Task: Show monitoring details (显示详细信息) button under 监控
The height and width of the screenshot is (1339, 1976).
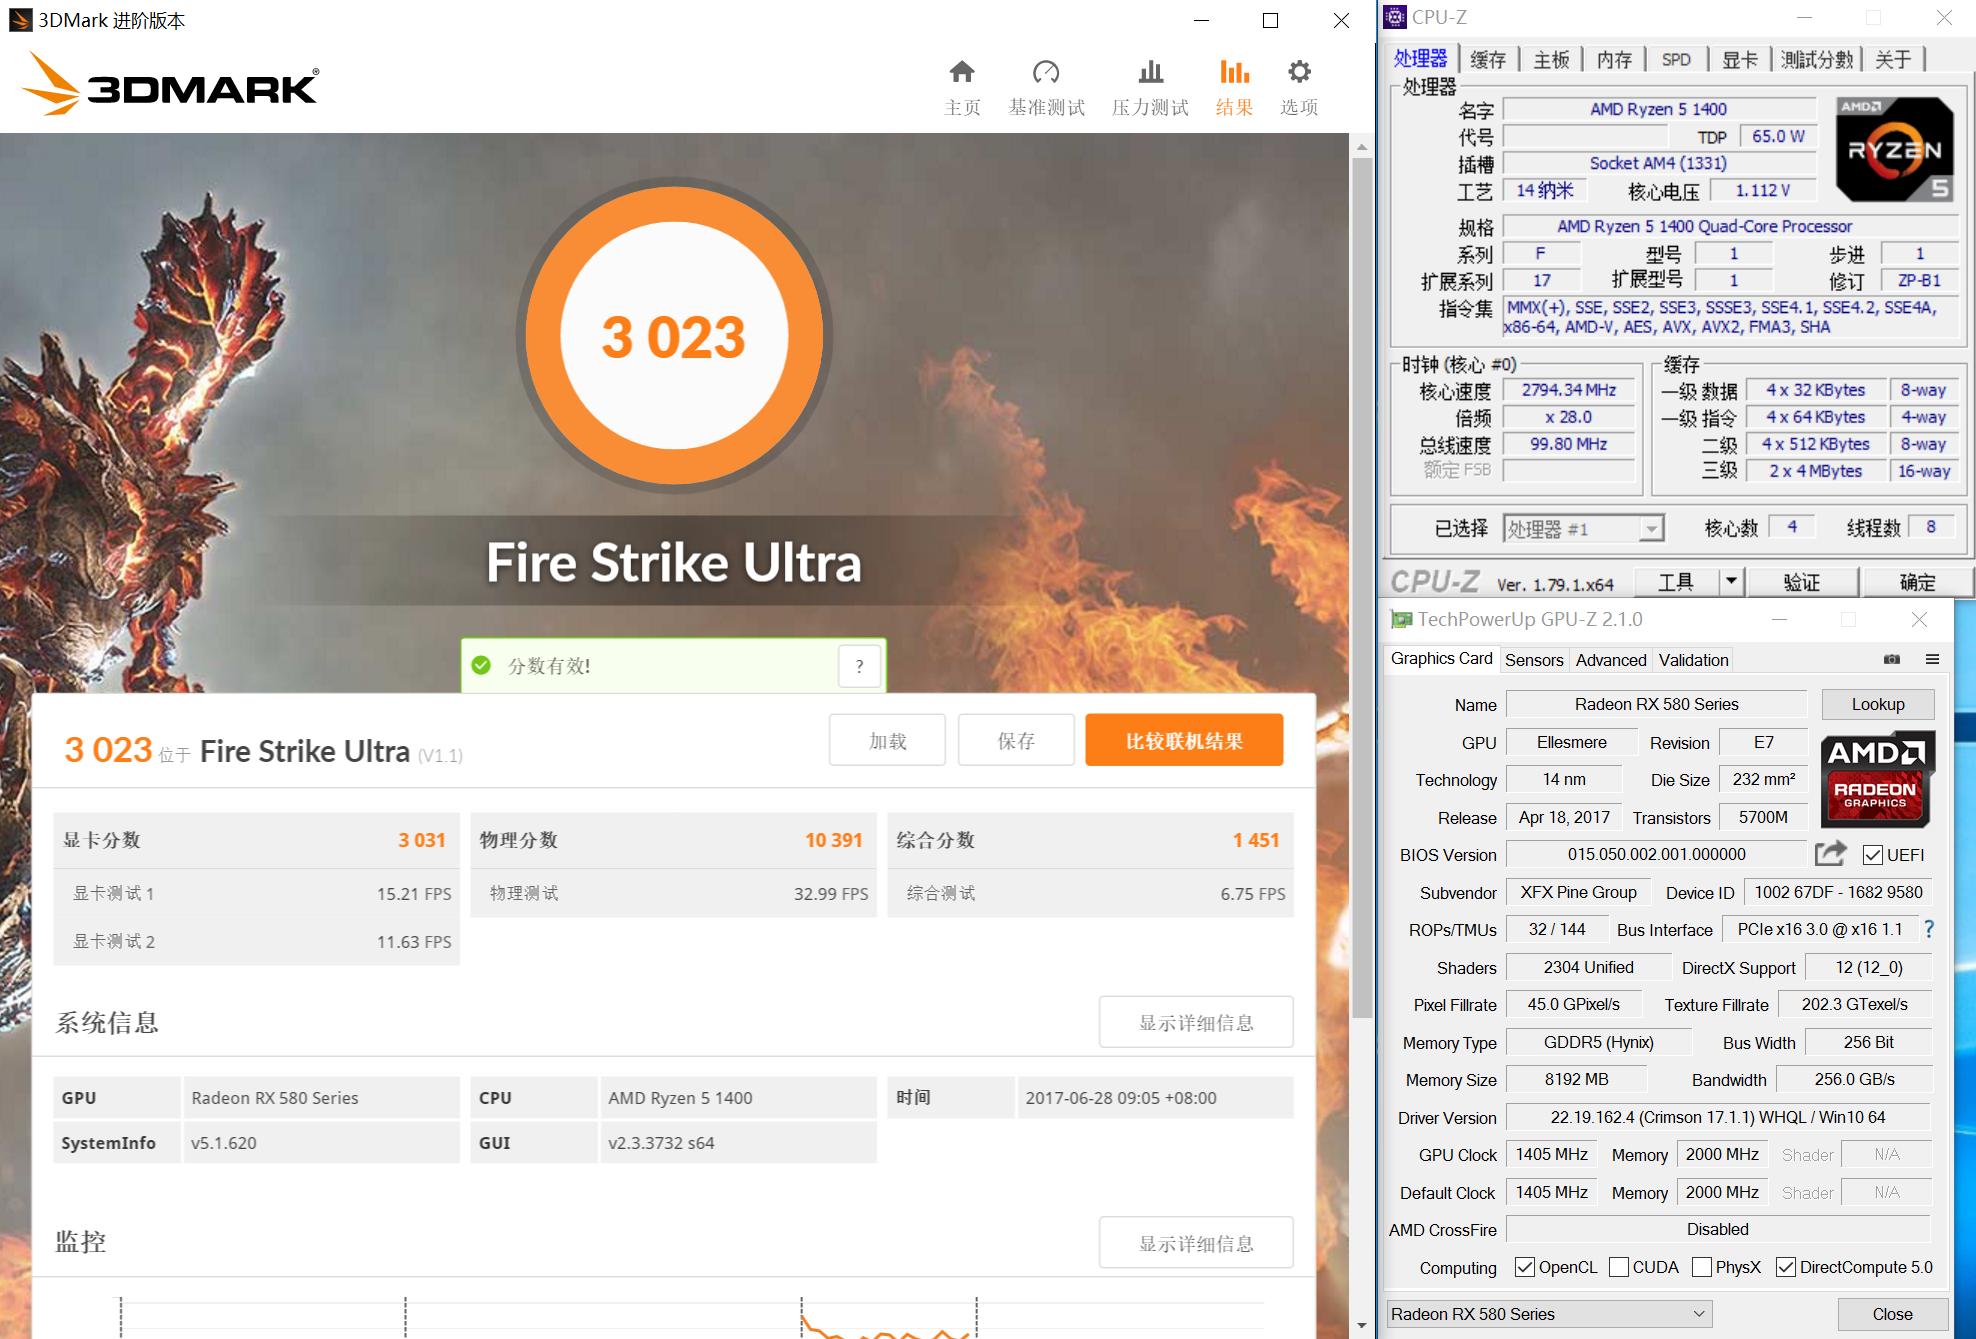Action: [x=1196, y=1243]
